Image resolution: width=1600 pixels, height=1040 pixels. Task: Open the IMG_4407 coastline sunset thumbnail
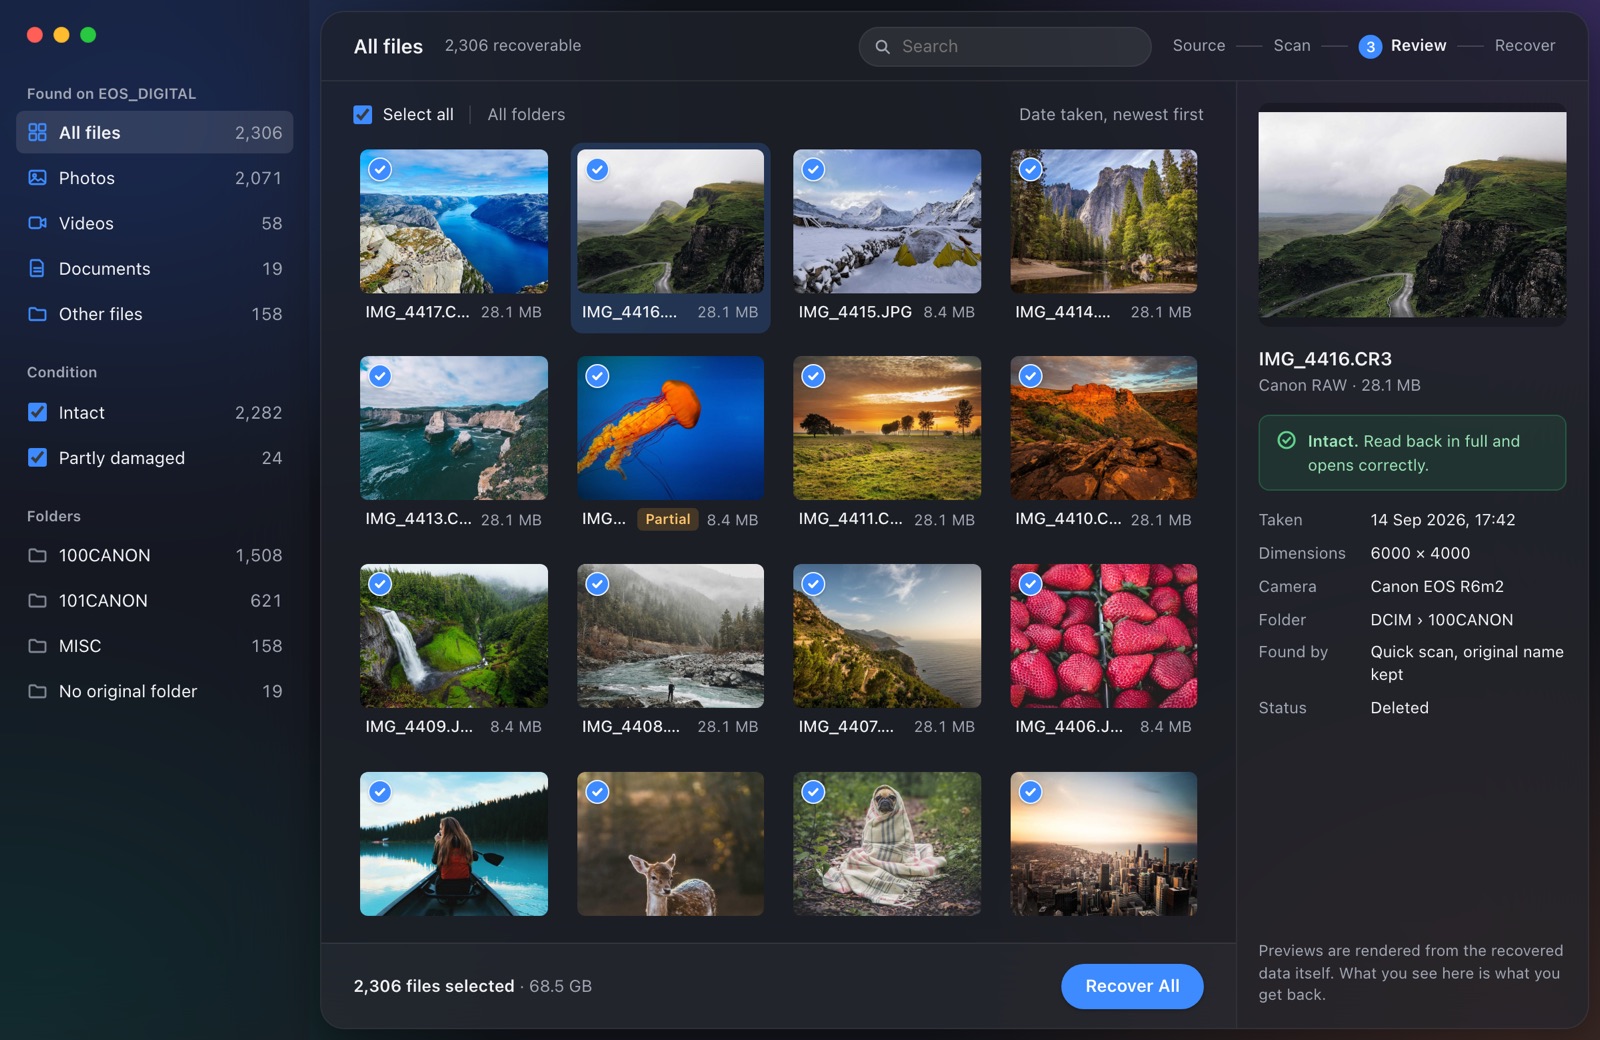point(887,636)
